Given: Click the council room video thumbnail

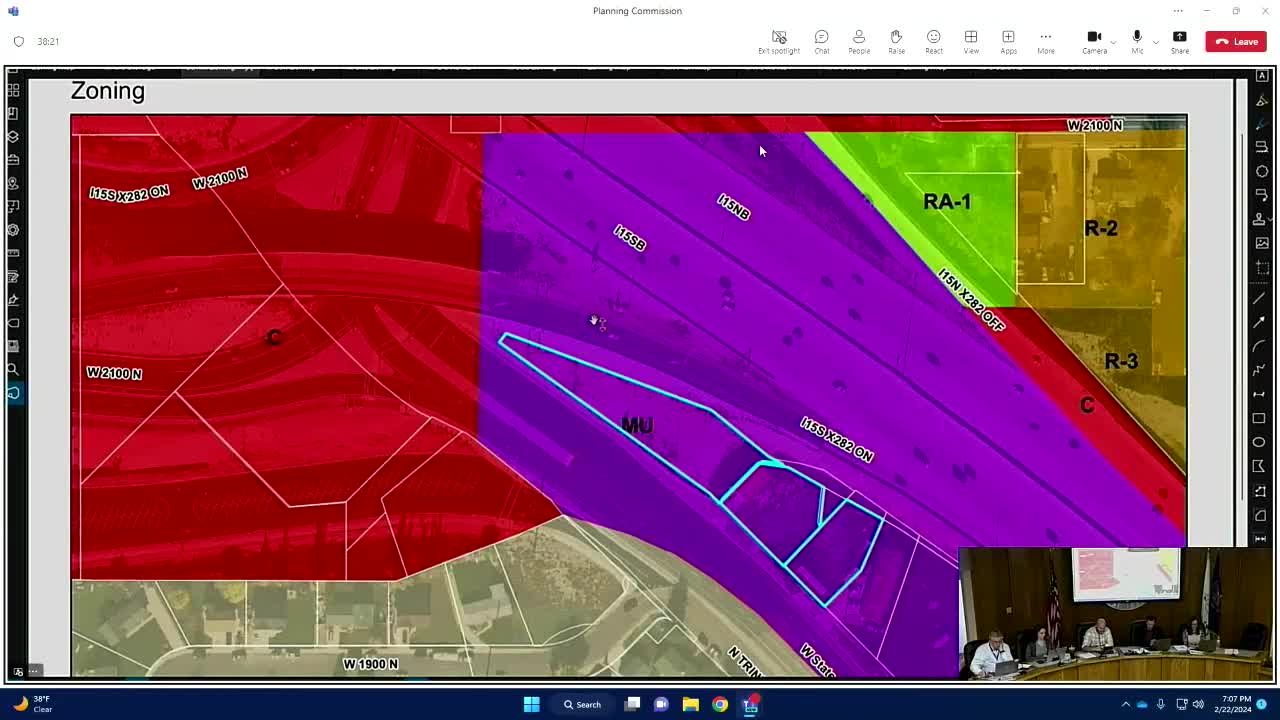Looking at the screenshot, I should click(x=1115, y=613).
